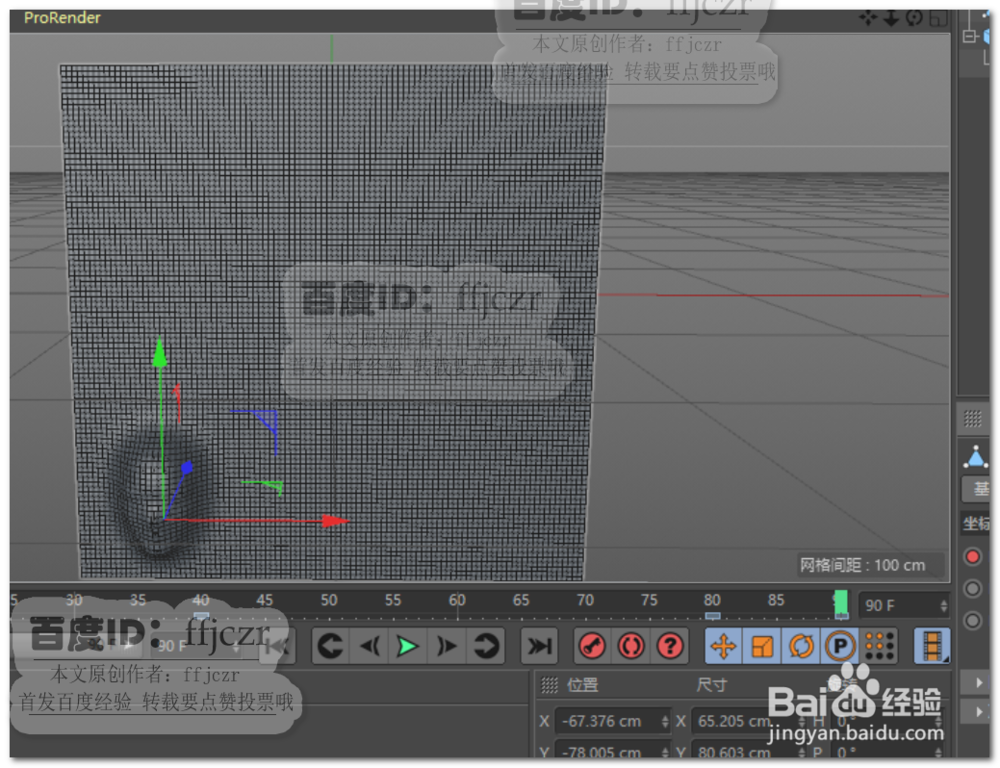This screenshot has width=1000, height=768.
Task: Open the 基 (Basic) tab in attributes
Action: click(976, 489)
